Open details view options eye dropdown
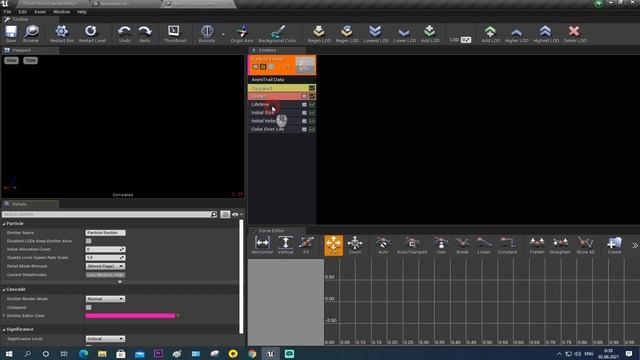The height and width of the screenshot is (360, 640). (x=237, y=214)
